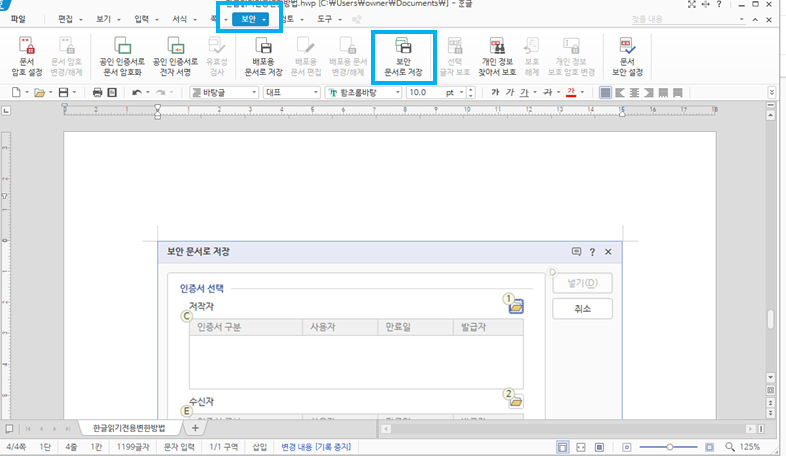This screenshot has height=456, width=786.
Task: Toggle 삽입 insert mode in status bar
Action: click(259, 446)
